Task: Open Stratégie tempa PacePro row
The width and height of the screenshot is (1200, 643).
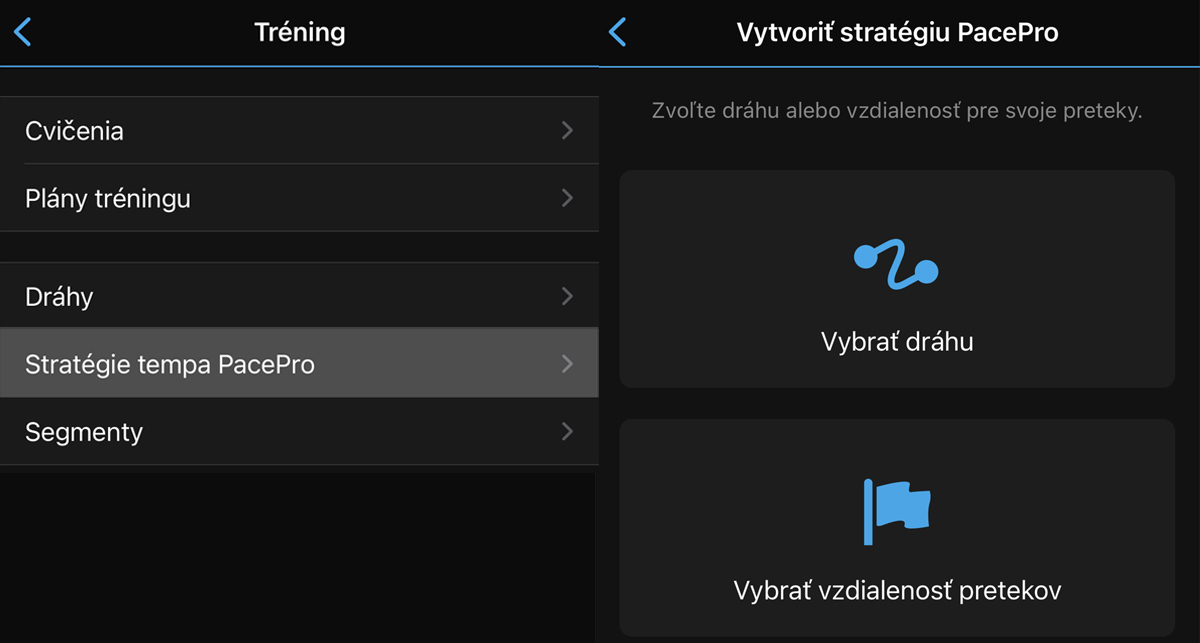Action: [299, 364]
